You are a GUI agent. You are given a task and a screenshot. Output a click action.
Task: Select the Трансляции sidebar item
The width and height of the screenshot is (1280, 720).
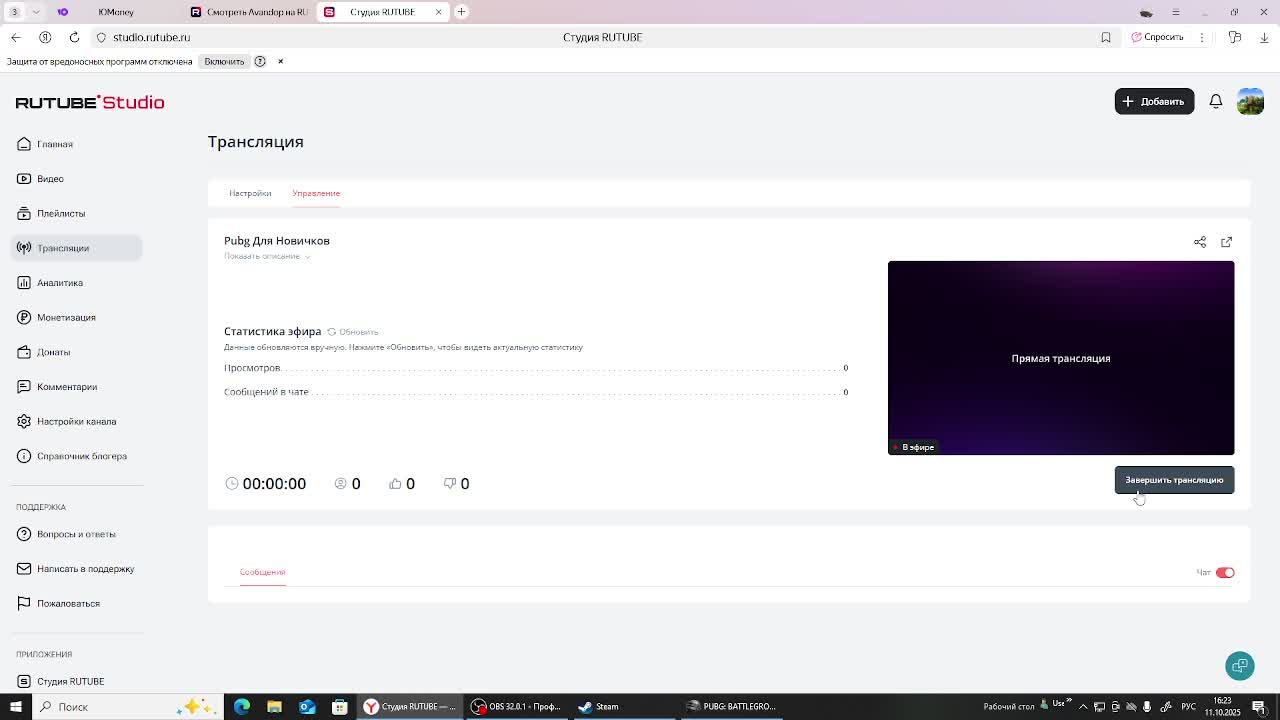[77, 248]
